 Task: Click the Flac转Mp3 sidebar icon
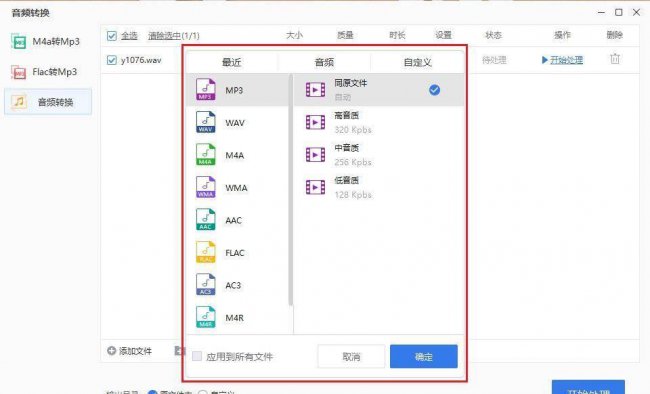pyautogui.click(x=19, y=72)
